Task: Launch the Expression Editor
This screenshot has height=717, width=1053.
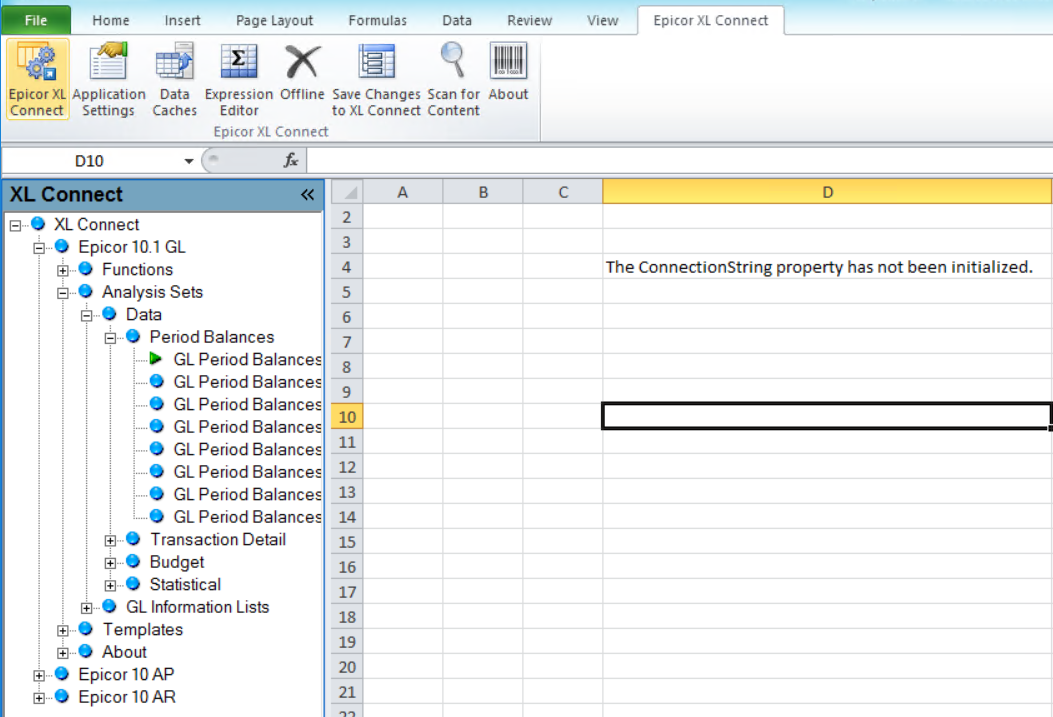Action: (x=239, y=79)
